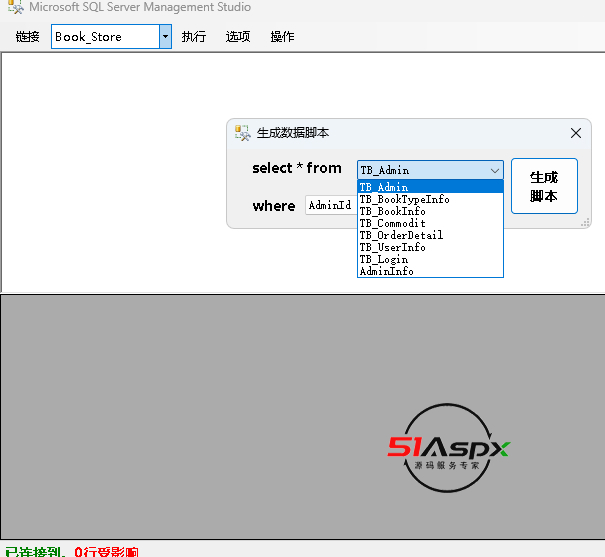Click the 生成脚本 button

544,186
